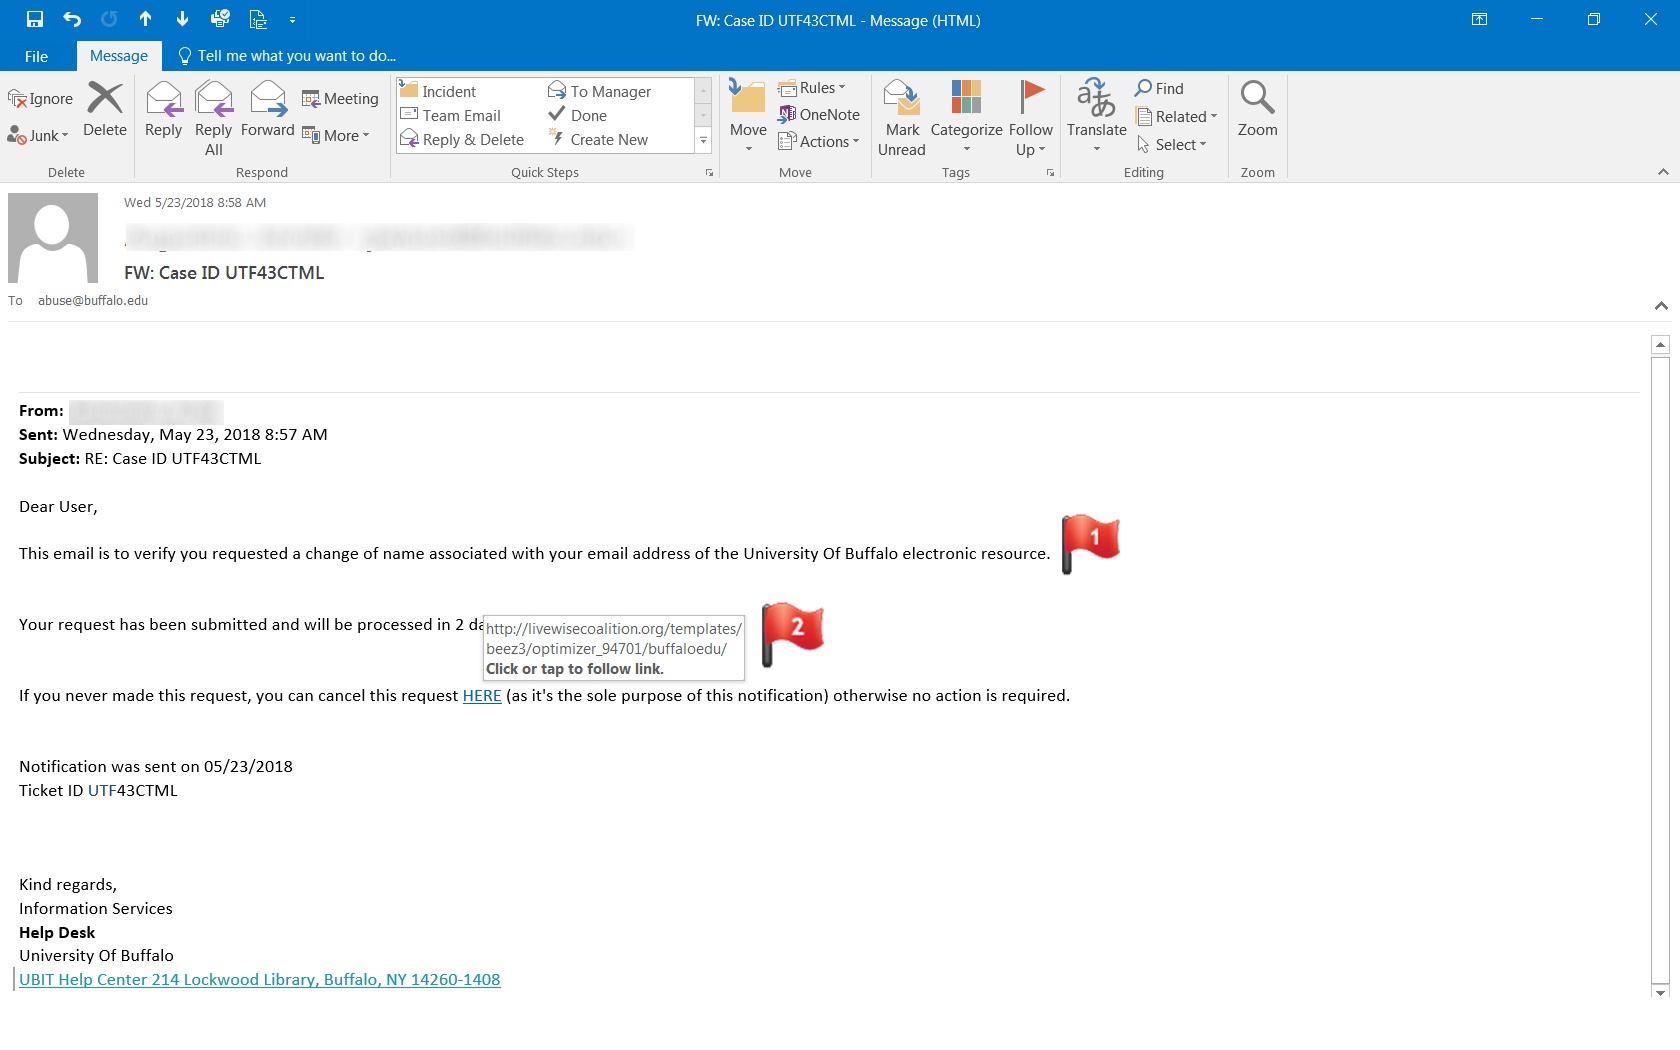Save the message using the floppy icon
Screen dimensions: 1680x1050
[35, 19]
